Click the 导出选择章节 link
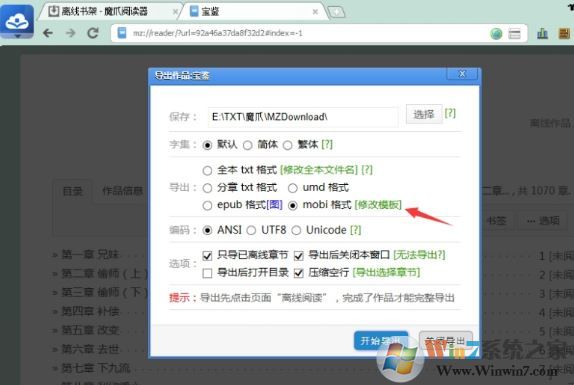The image size is (574, 385). pos(386,272)
